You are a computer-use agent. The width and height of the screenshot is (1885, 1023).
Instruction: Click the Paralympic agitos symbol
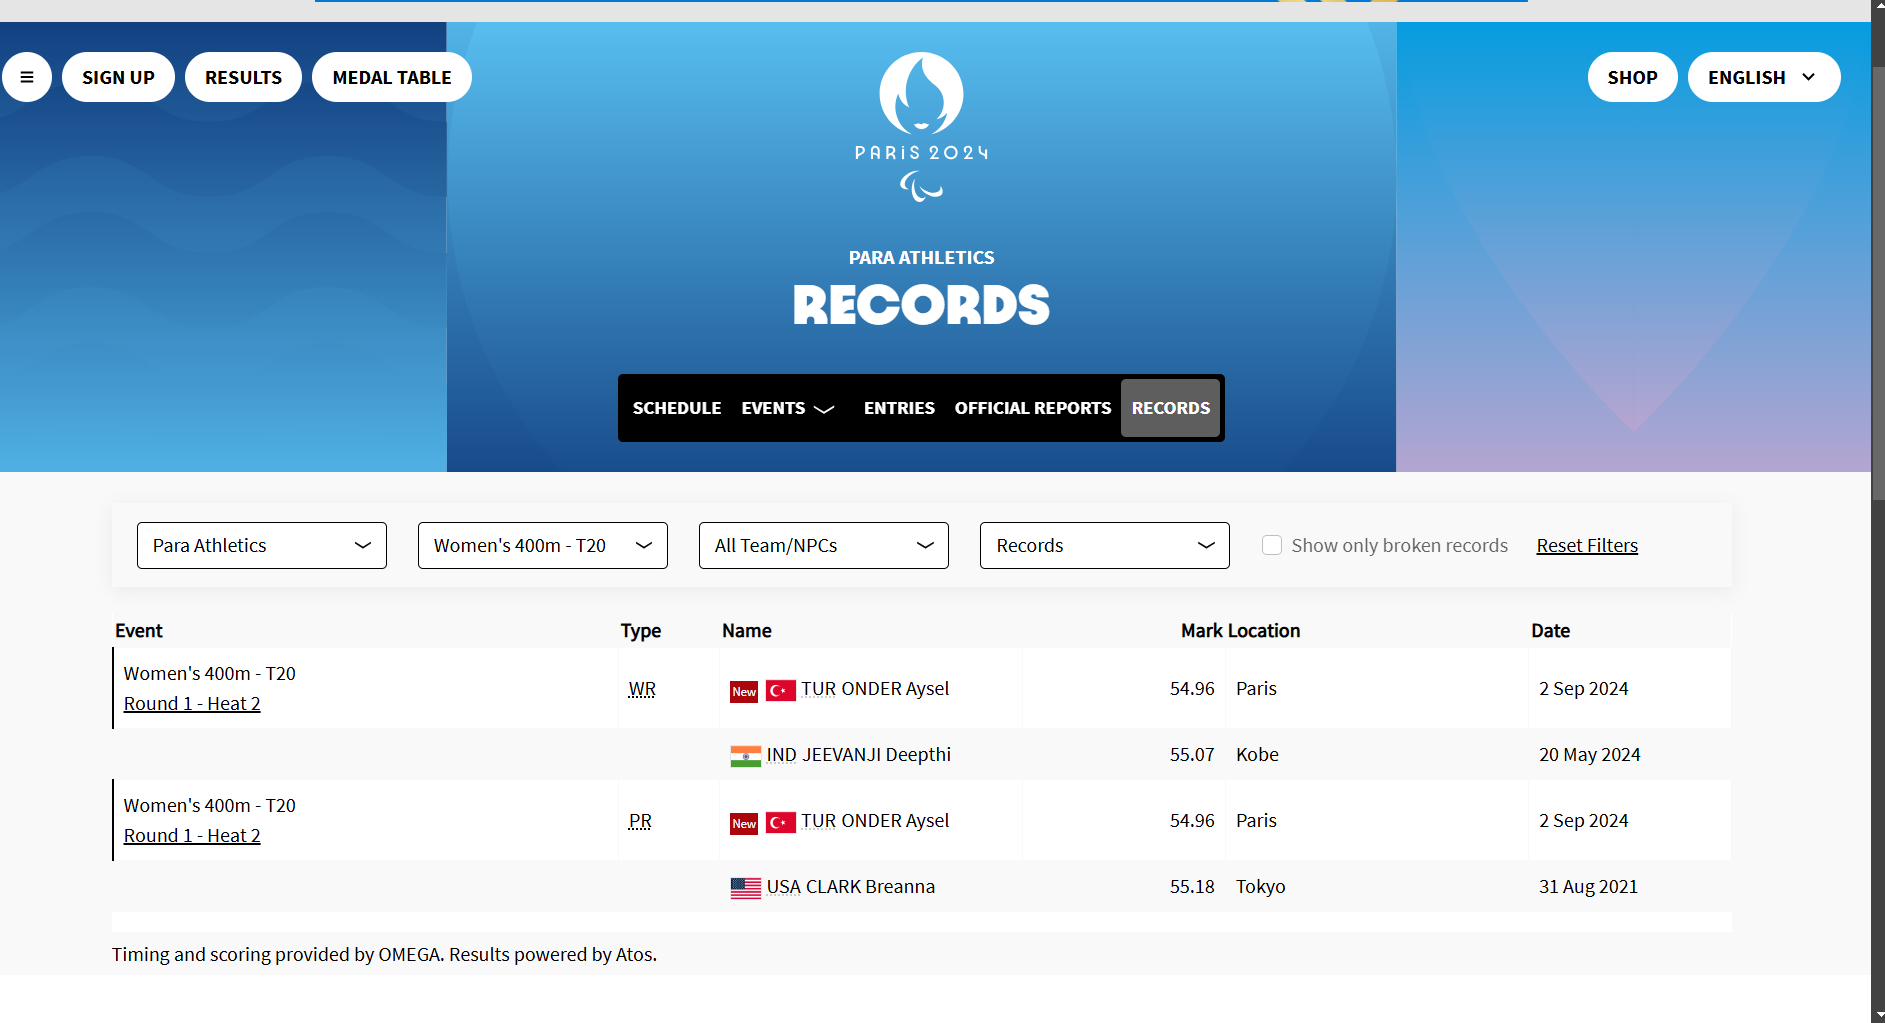pos(921,186)
